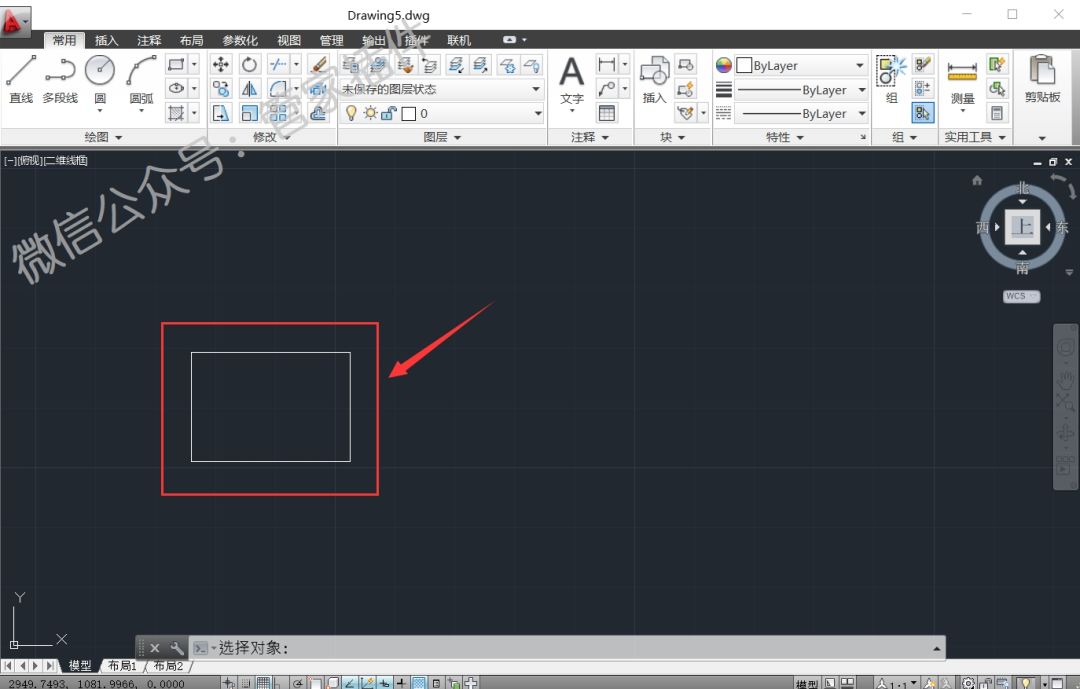This screenshot has width=1080, height=689.
Task: Click the command line wrench customize icon
Action: (x=176, y=648)
